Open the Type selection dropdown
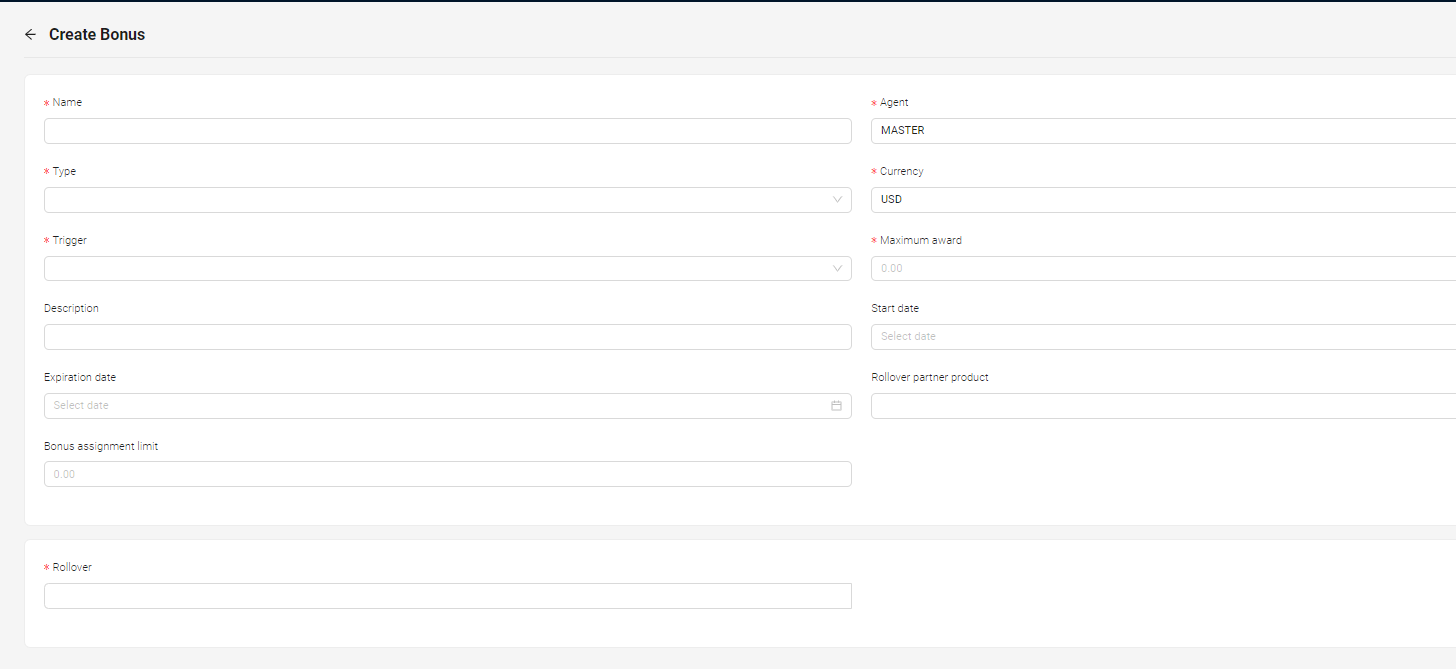This screenshot has height=669, width=1456. pyautogui.click(x=448, y=199)
